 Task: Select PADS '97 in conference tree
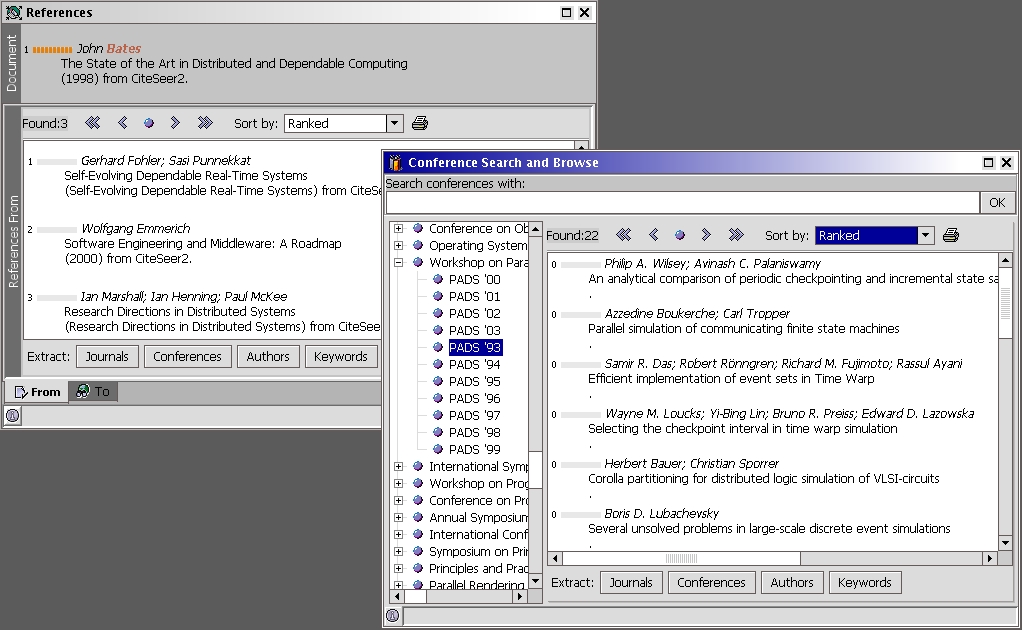coord(474,415)
